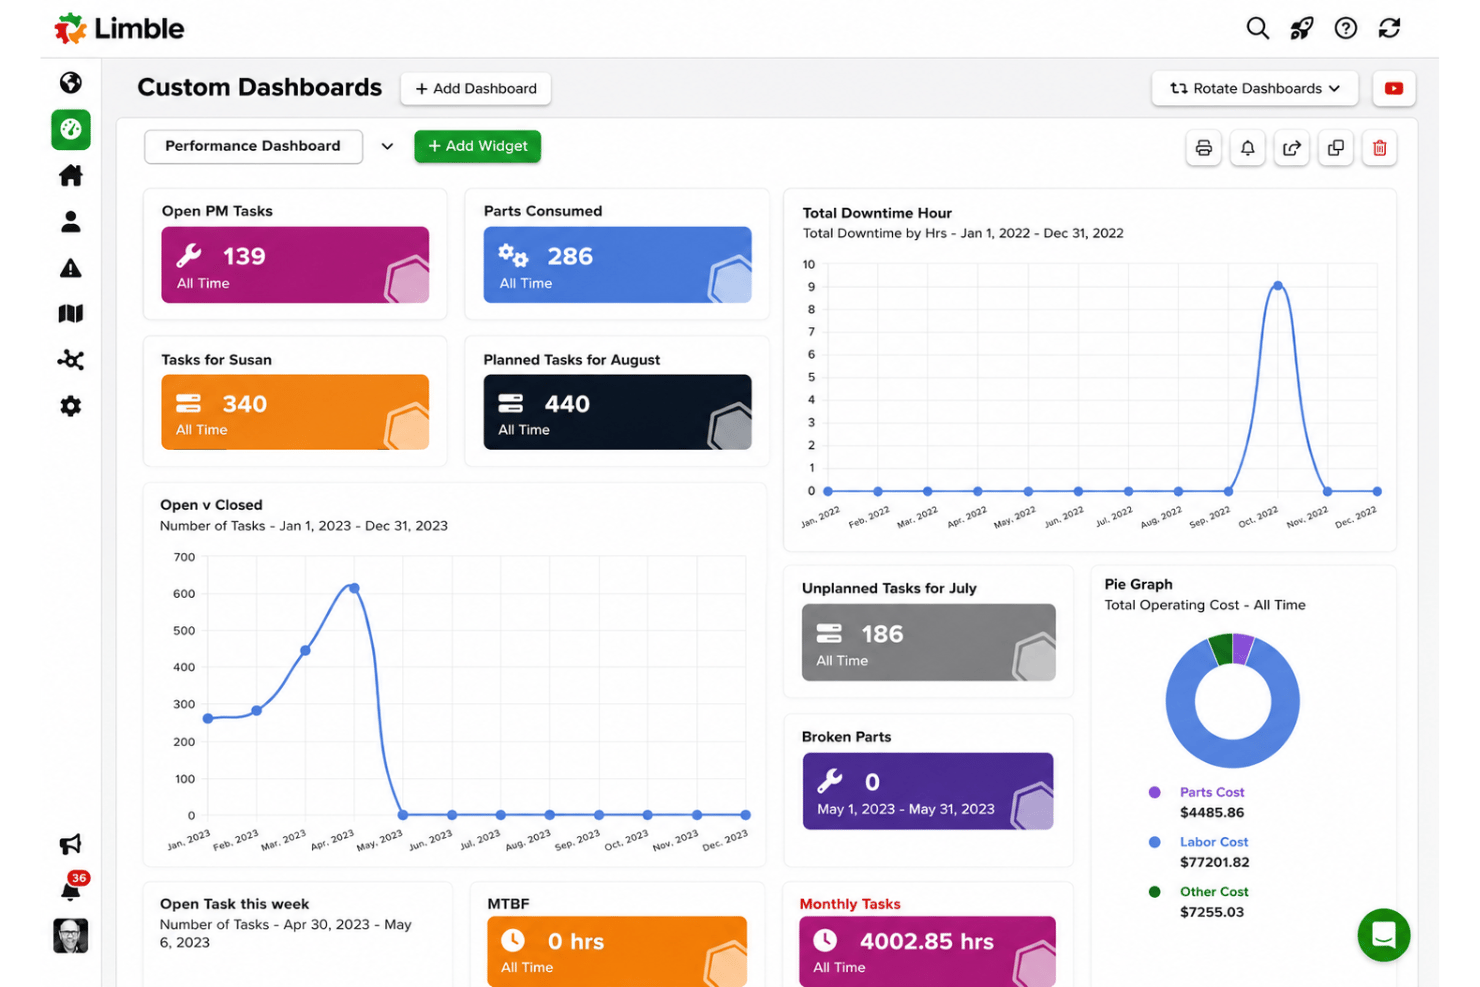This screenshot has width=1480, height=987.
Task: Click the red Monthly Tasks title
Action: [850, 904]
